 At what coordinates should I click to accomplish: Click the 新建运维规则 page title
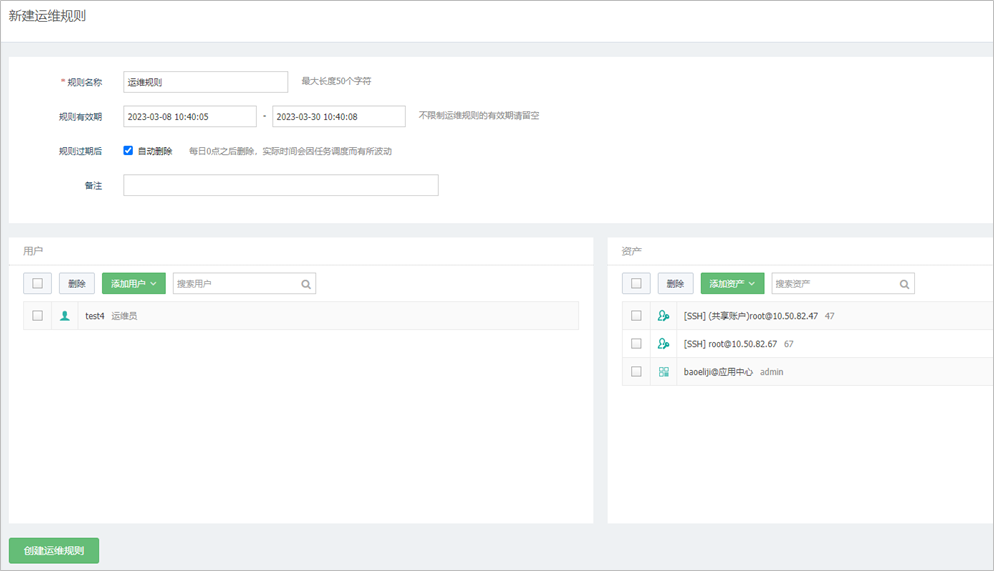(47, 16)
